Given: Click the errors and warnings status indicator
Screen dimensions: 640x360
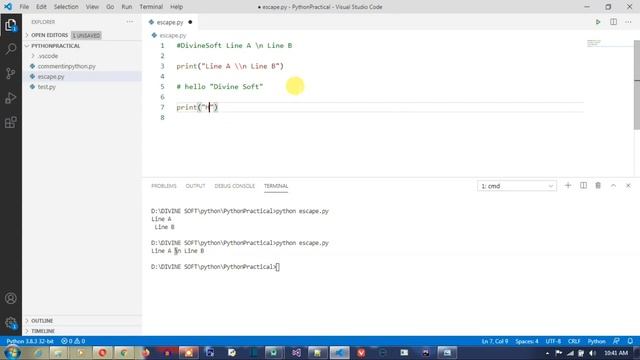Looking at the screenshot, I should pyautogui.click(x=73, y=341).
